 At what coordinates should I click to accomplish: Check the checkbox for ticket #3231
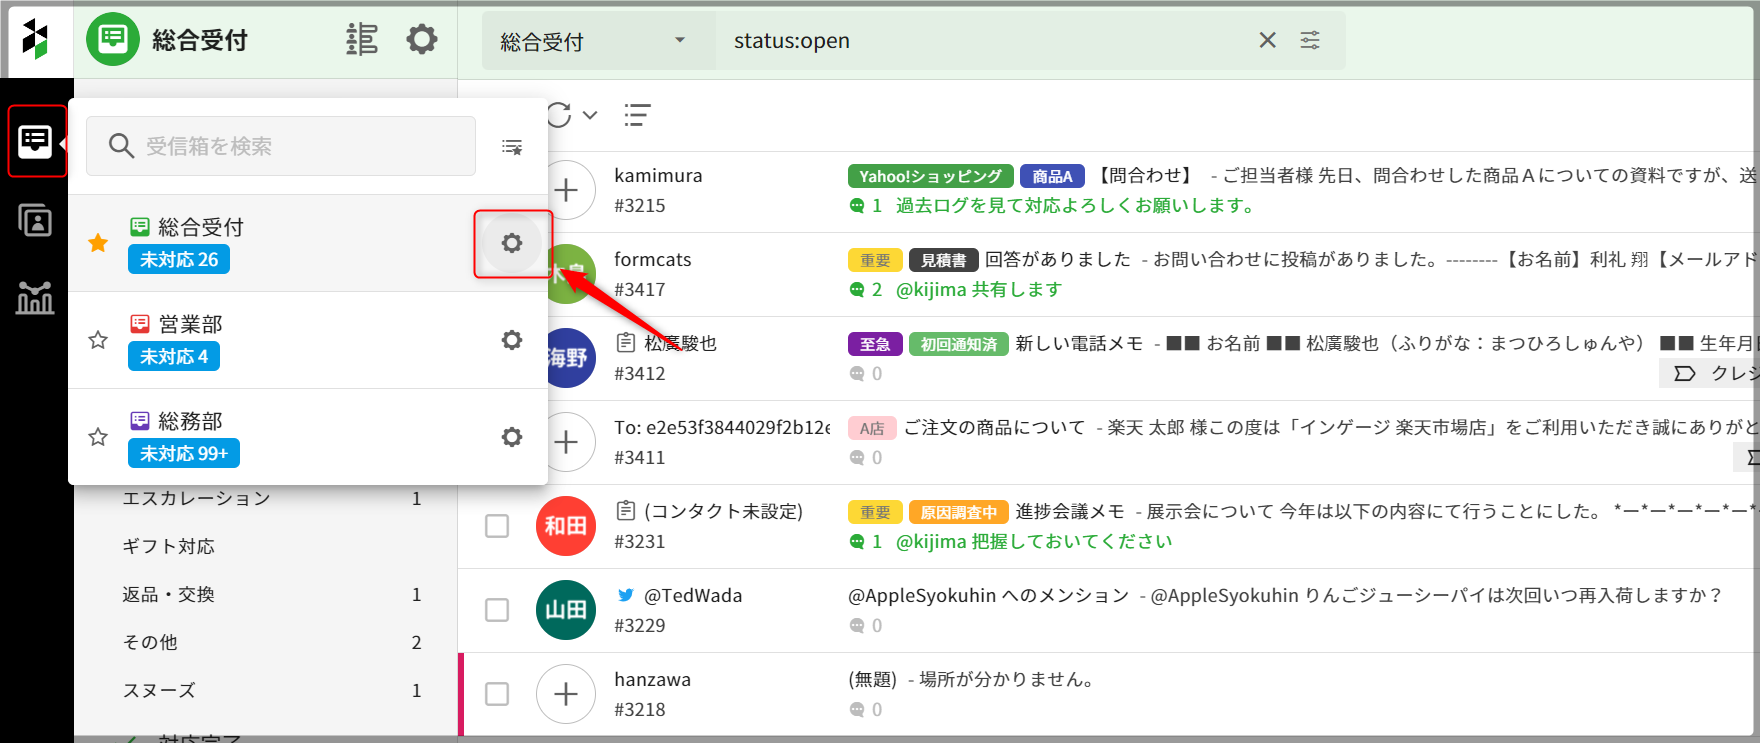tap(497, 526)
